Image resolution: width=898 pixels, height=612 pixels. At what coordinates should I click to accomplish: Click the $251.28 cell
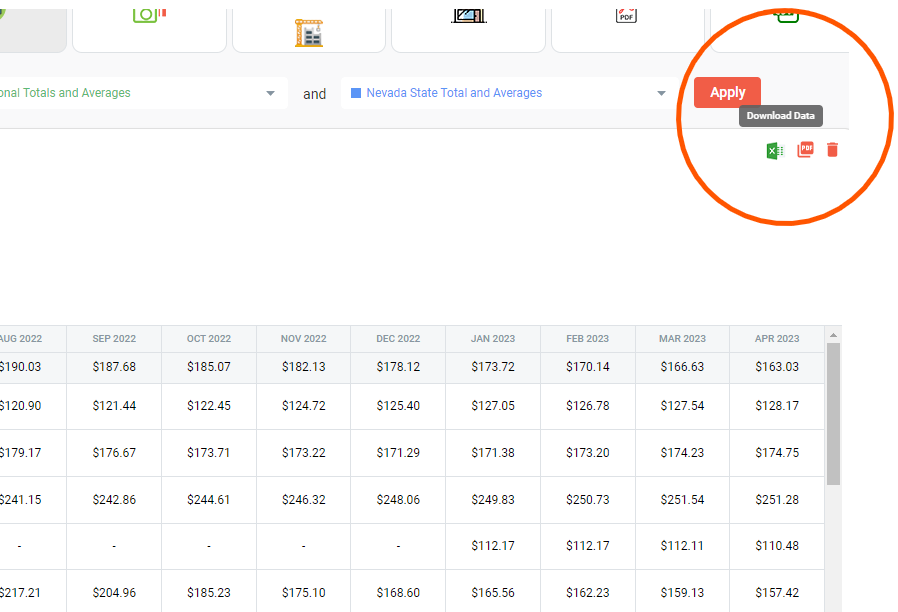[x=777, y=500]
